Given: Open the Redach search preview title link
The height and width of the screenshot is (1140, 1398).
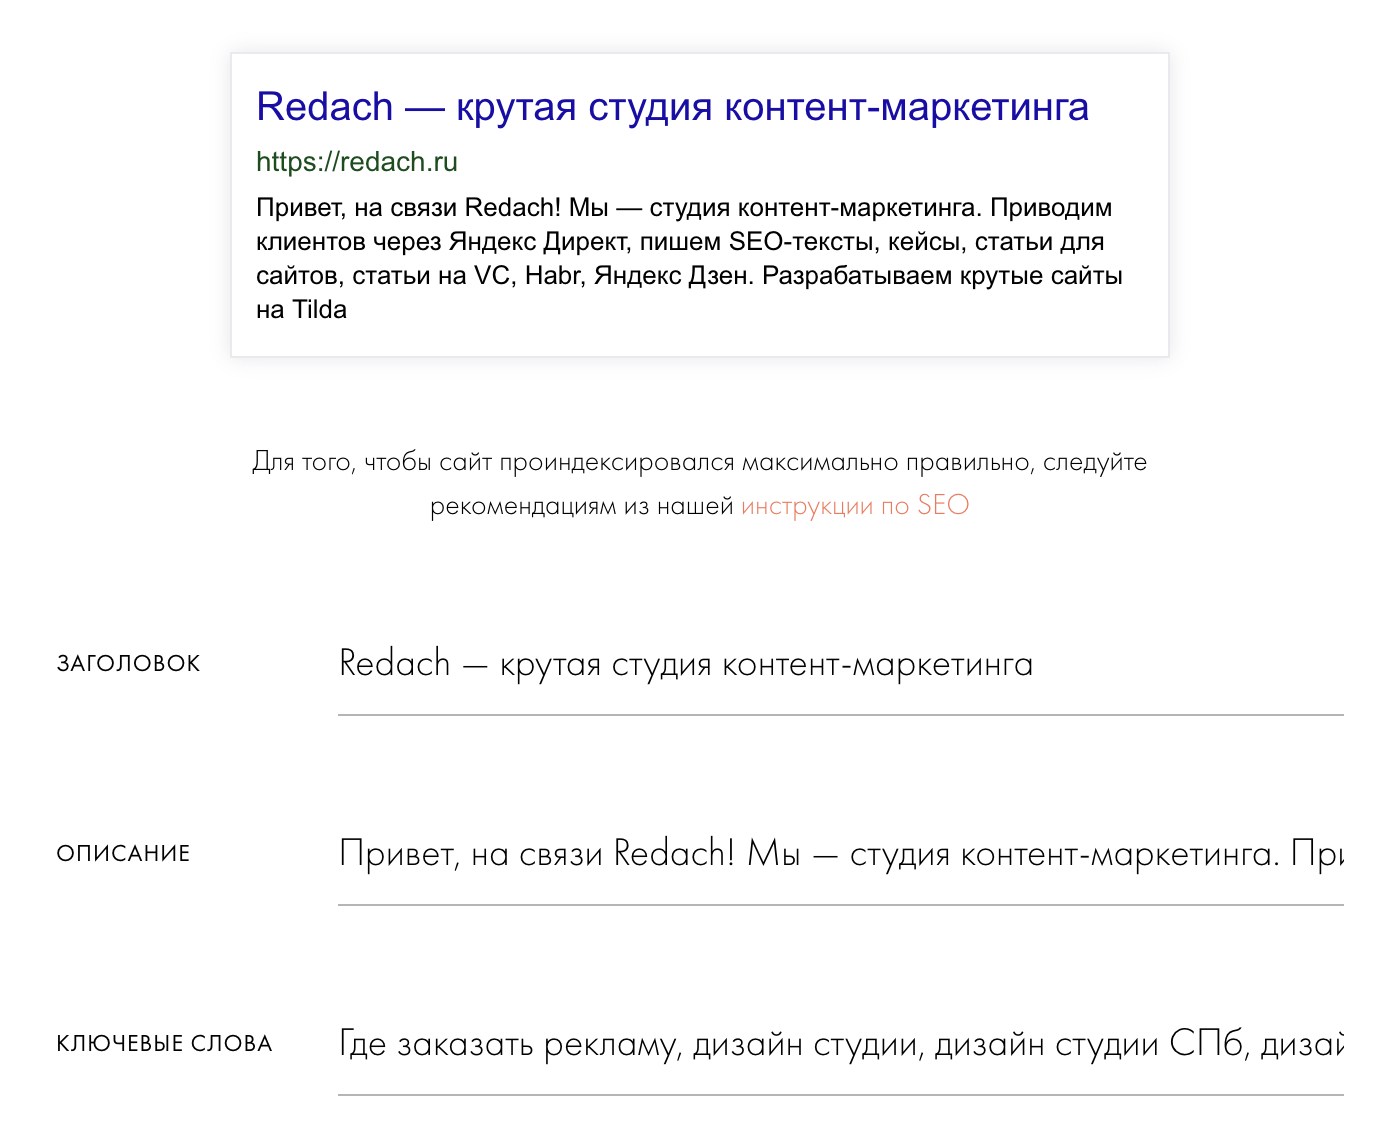Looking at the screenshot, I should pyautogui.click(x=672, y=107).
